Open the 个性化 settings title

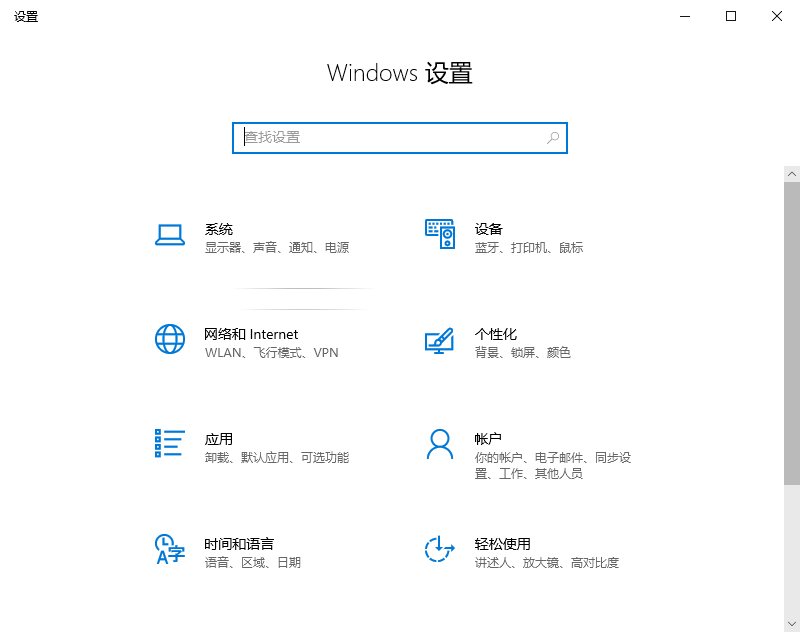point(496,334)
